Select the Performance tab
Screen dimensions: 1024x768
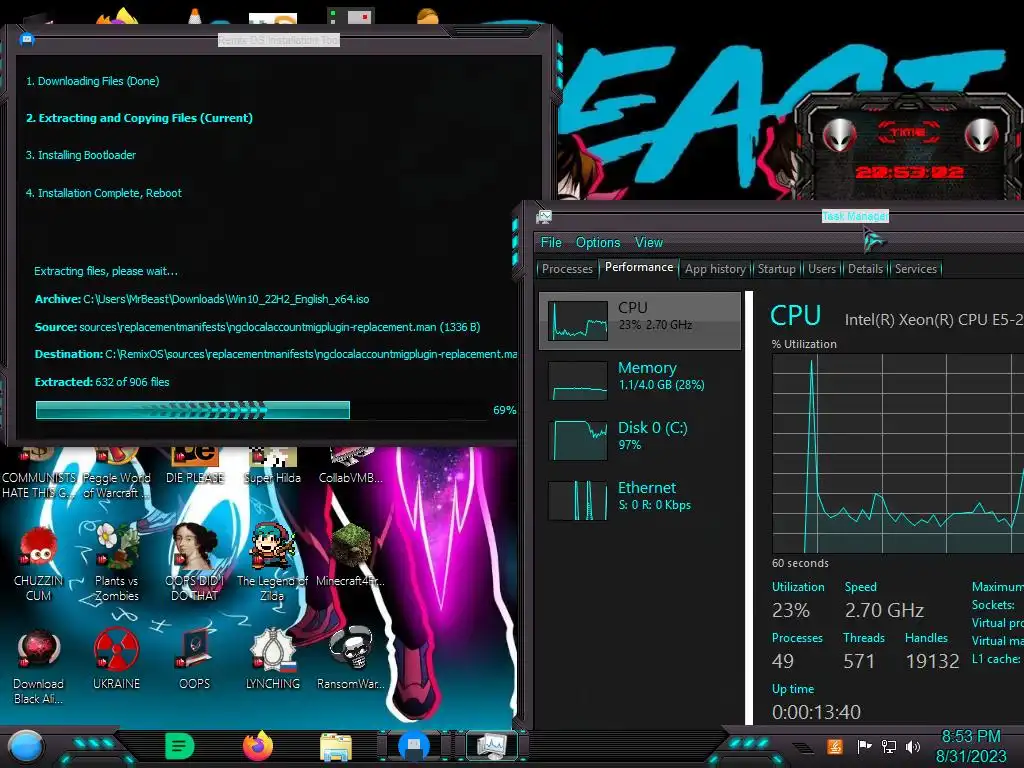click(639, 267)
